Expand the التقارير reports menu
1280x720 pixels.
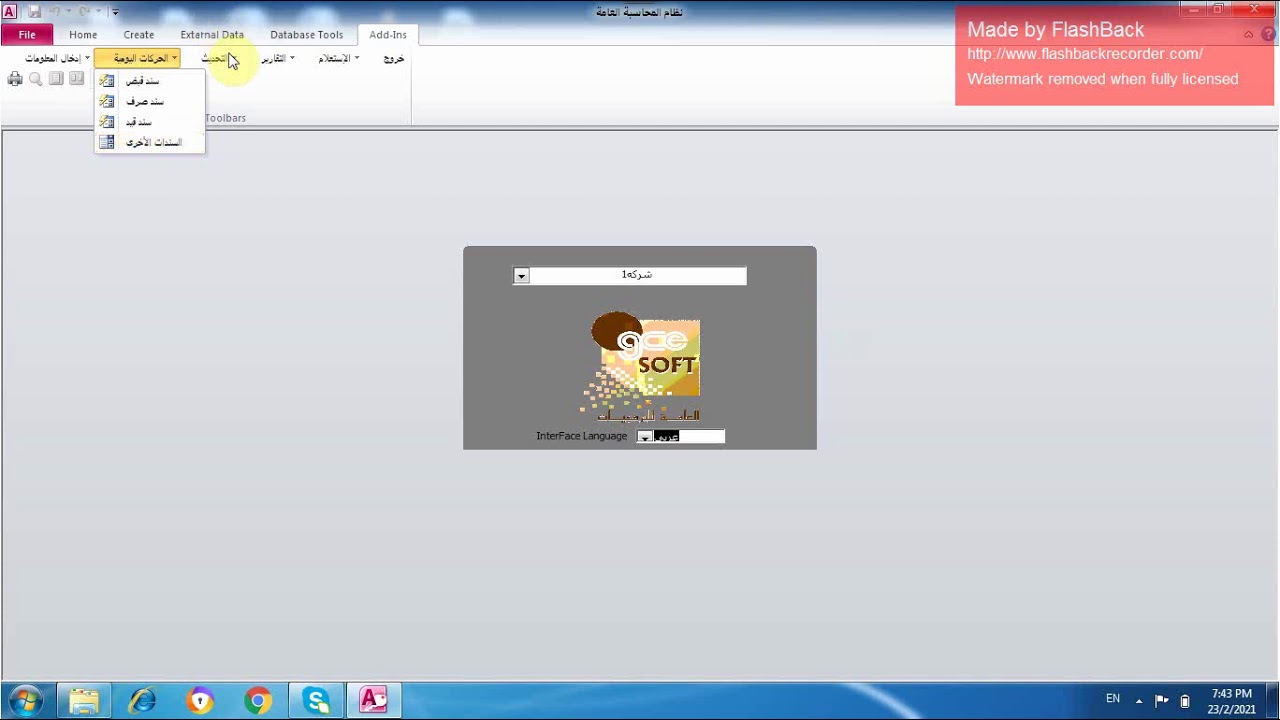(x=277, y=59)
